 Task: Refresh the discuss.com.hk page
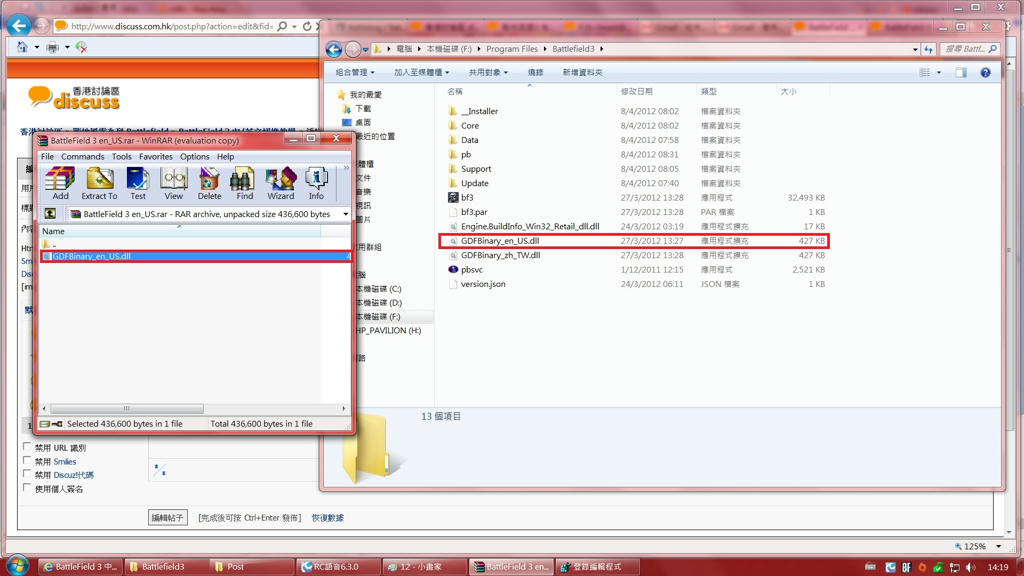pos(307,26)
